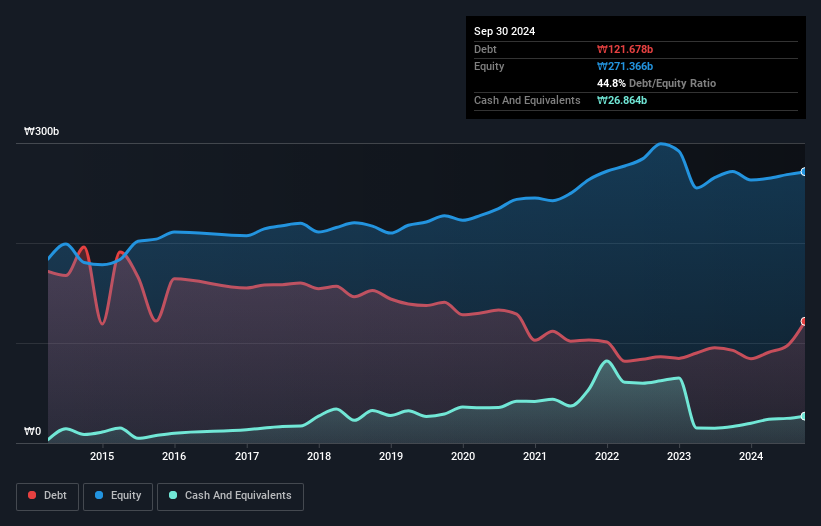The width and height of the screenshot is (821, 526).
Task: Click the 2023 x-axis label
Action: click(679, 456)
